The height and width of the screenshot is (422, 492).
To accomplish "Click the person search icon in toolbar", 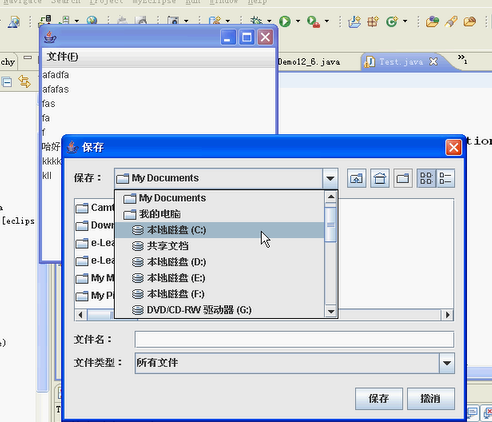I will point(14,22).
